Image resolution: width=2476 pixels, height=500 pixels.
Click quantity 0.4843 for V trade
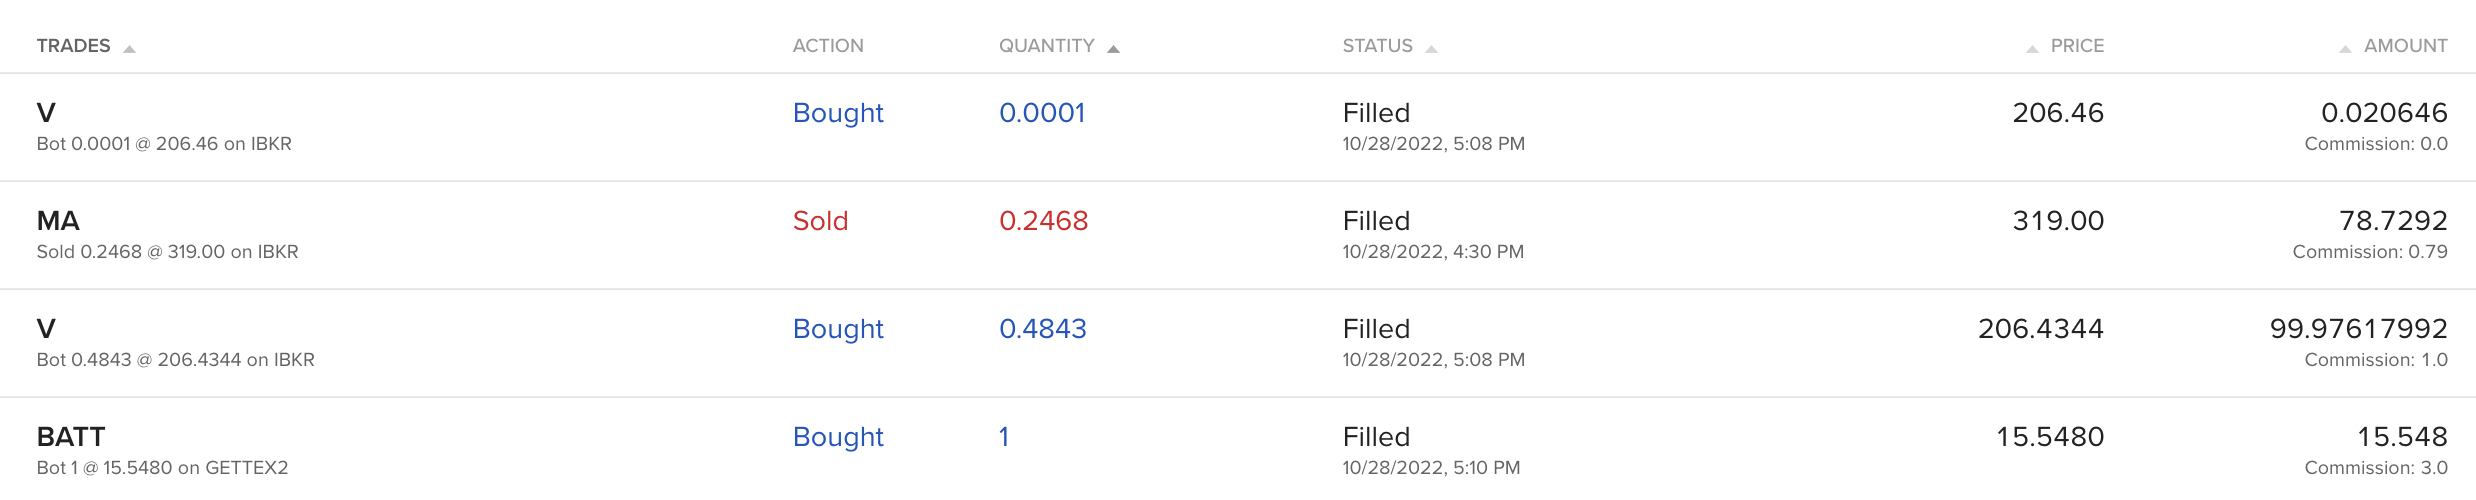coord(1042,329)
